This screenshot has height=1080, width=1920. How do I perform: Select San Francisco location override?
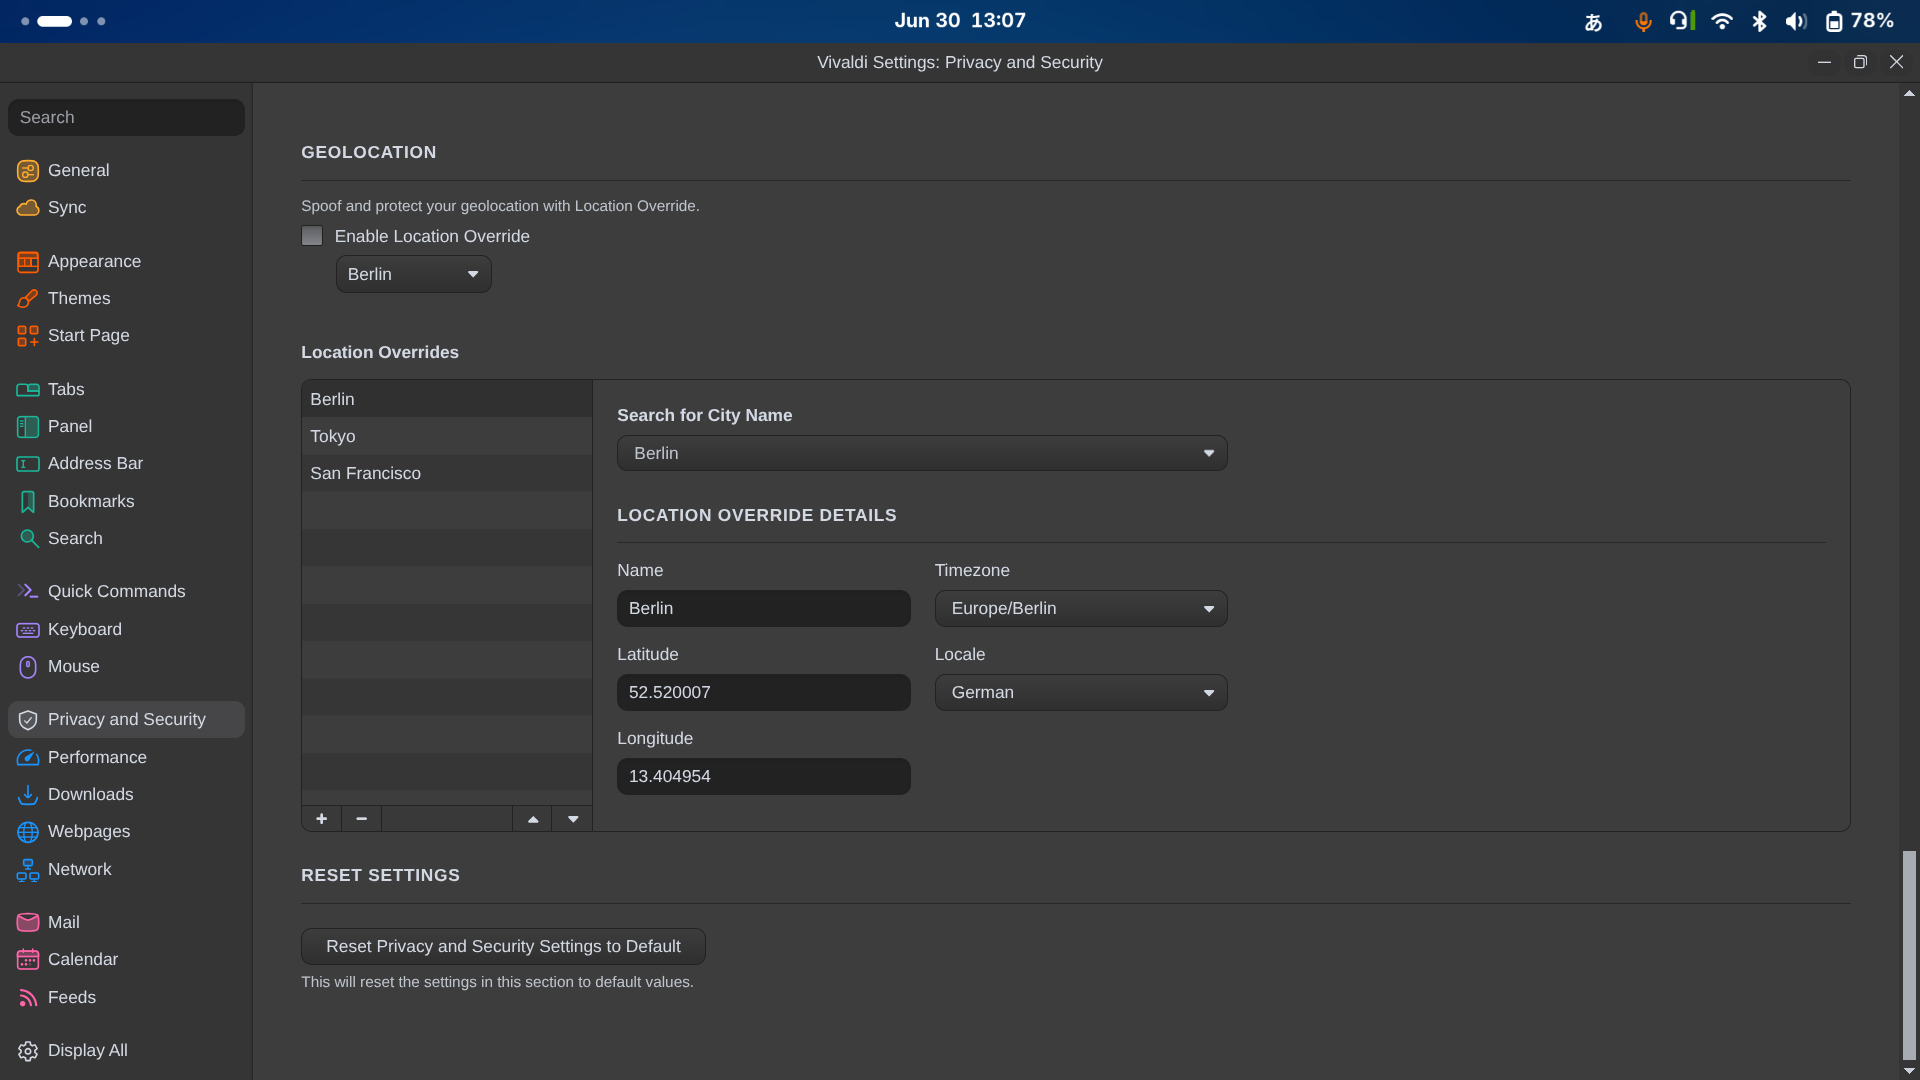[447, 473]
